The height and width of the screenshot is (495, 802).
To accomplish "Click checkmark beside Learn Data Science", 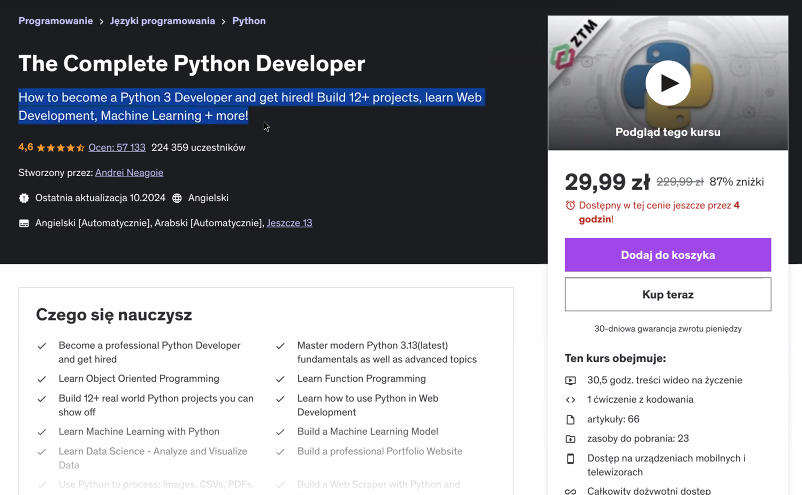I will (42, 452).
